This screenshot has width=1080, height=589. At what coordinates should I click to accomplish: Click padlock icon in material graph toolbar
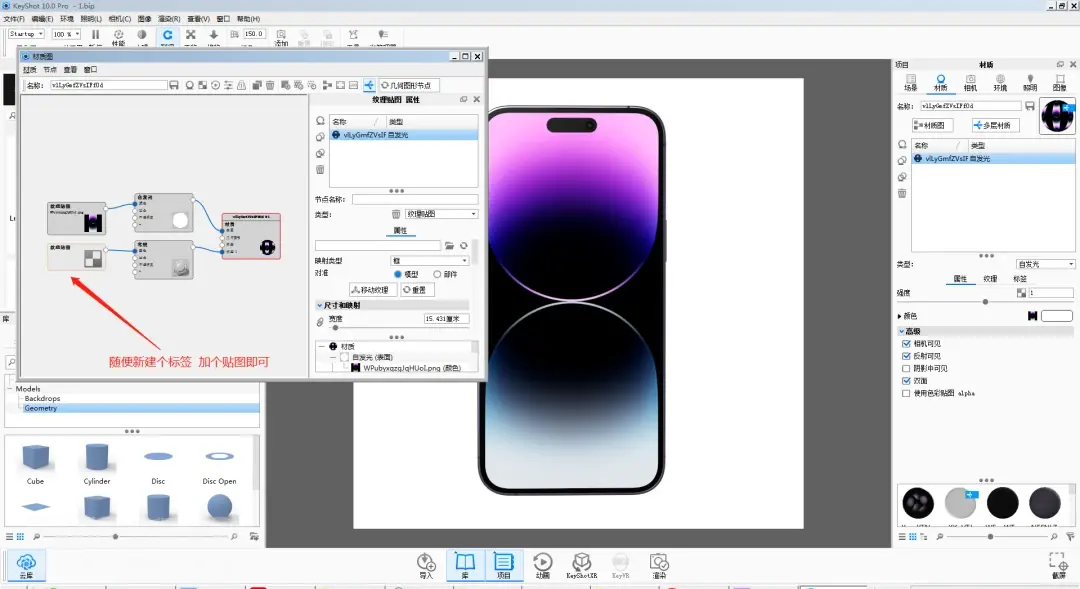(242, 85)
